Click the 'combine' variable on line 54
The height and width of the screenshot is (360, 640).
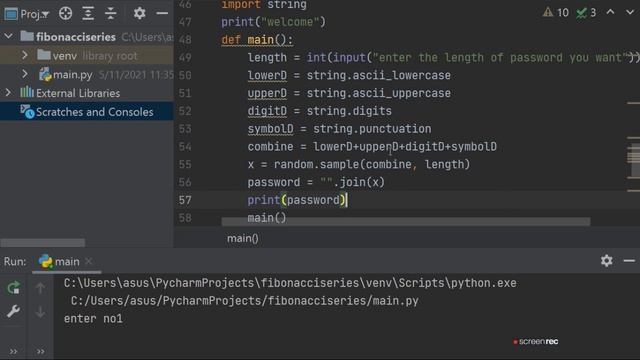270,147
